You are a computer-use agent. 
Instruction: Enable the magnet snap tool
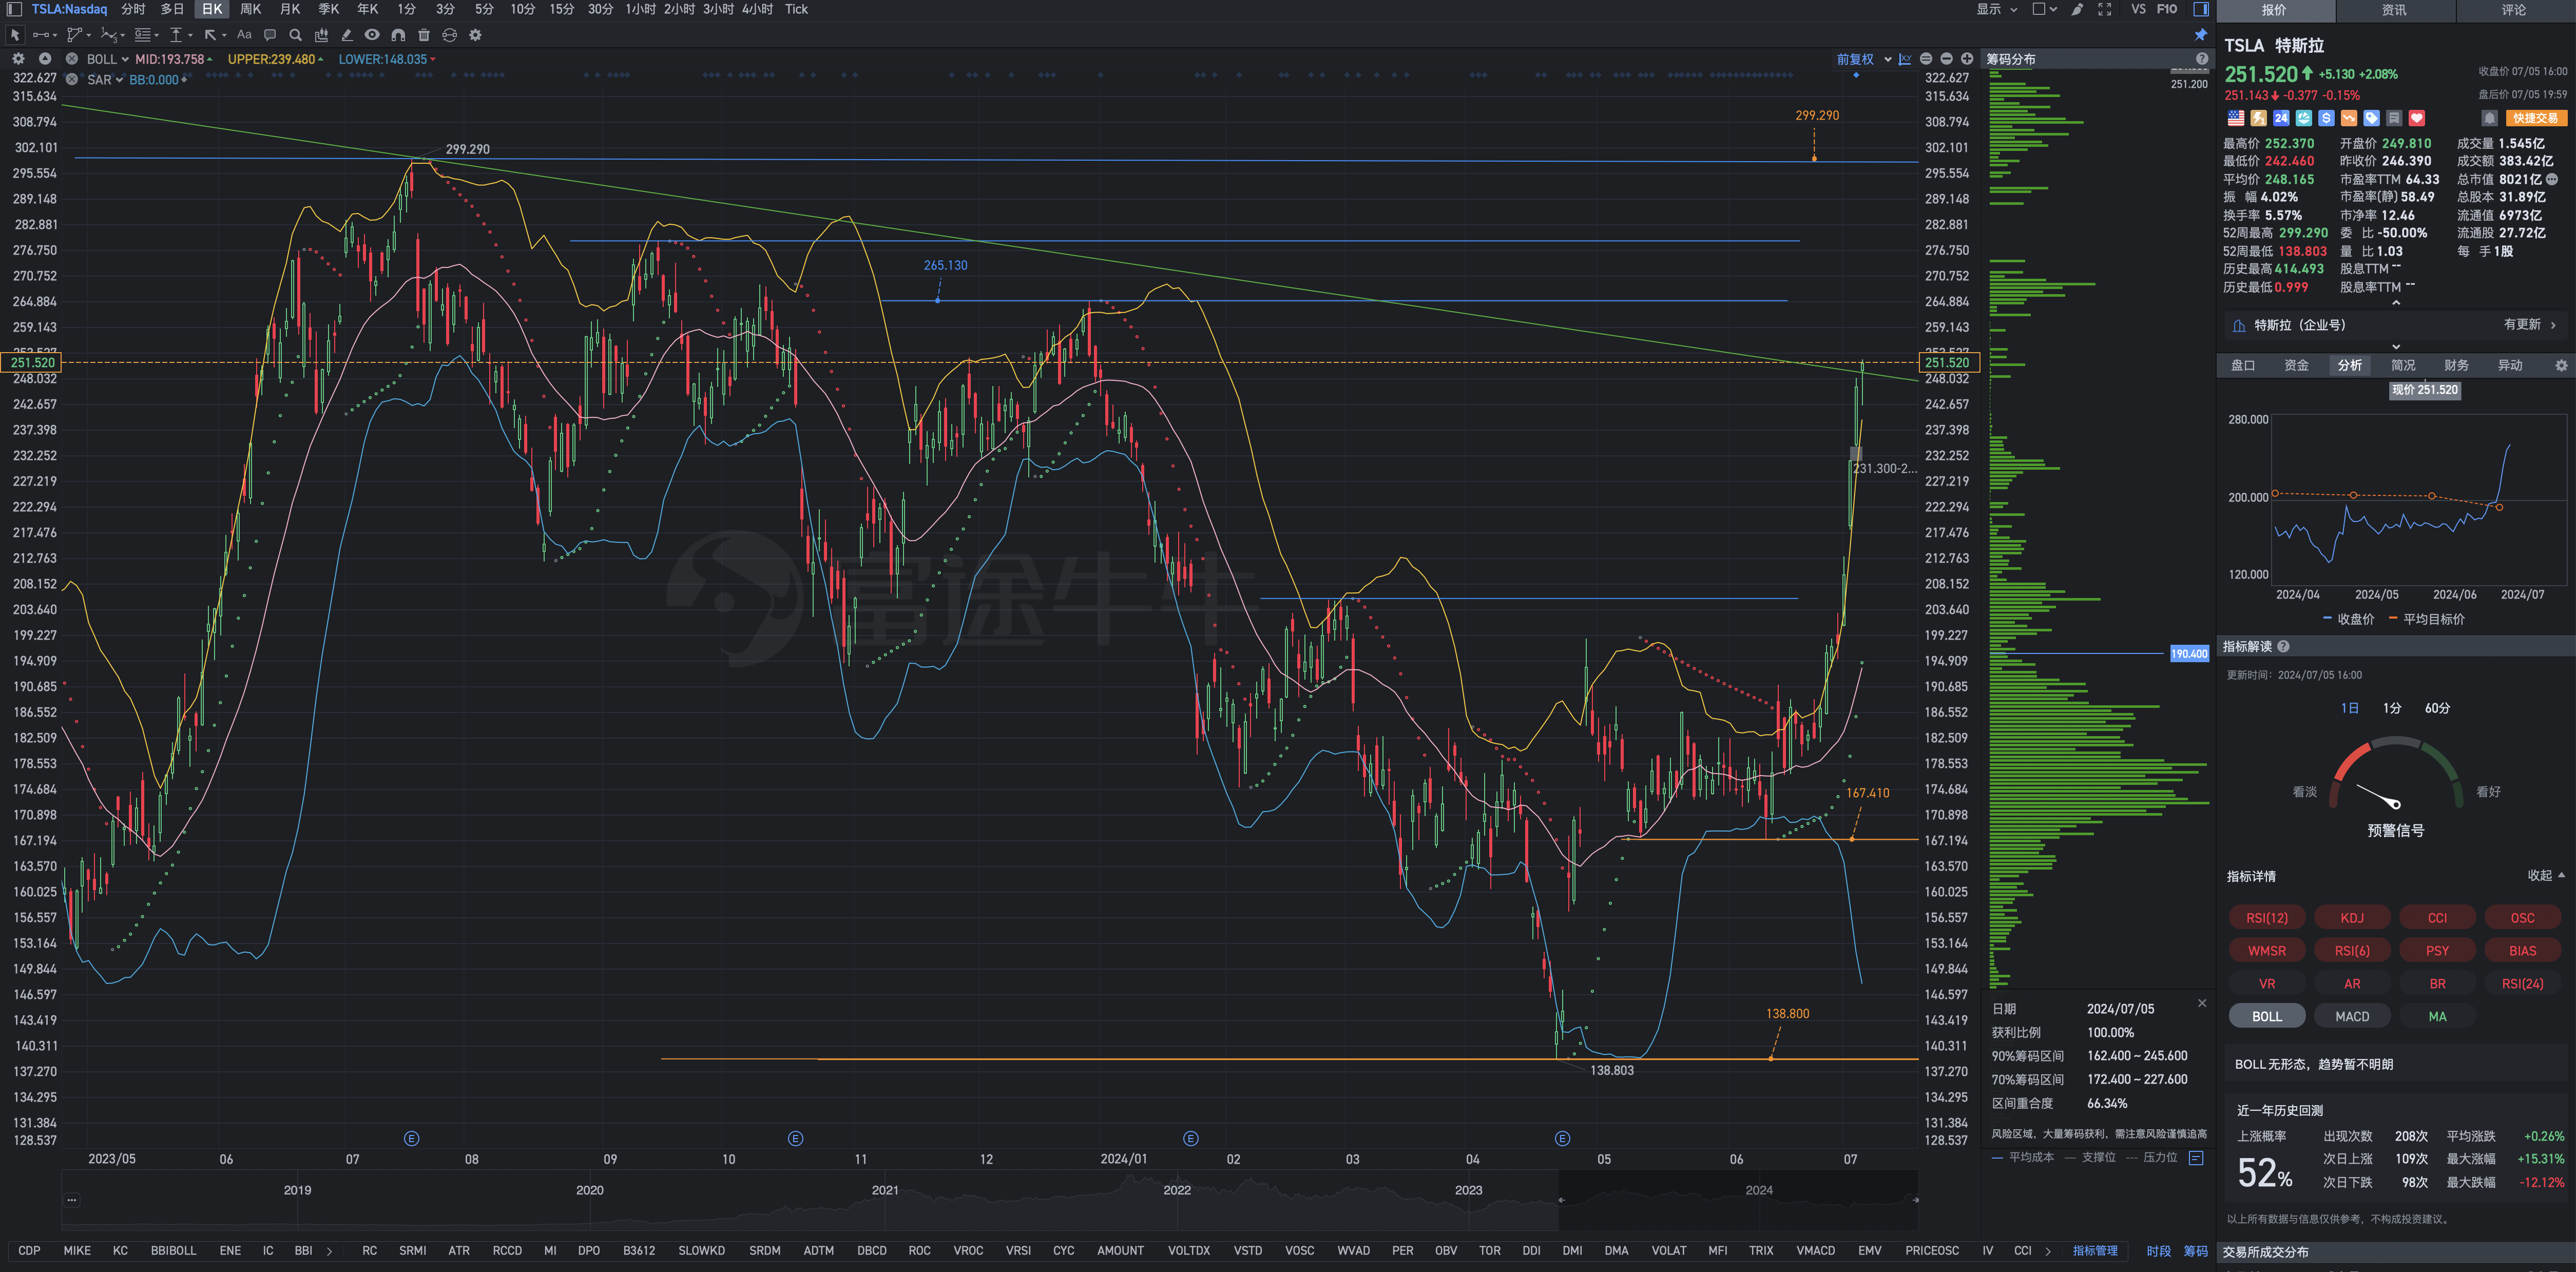click(398, 35)
